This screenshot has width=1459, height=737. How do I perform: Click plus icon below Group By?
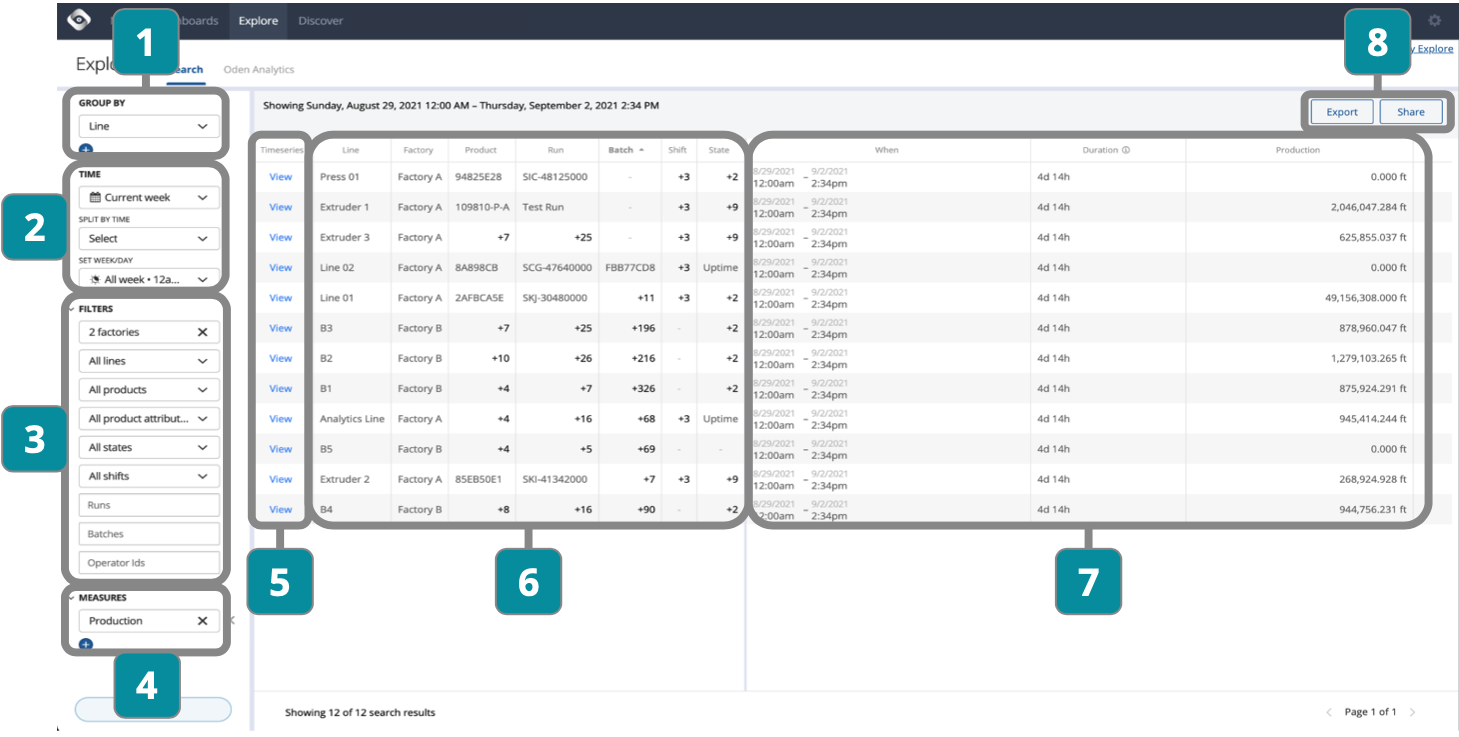85,150
